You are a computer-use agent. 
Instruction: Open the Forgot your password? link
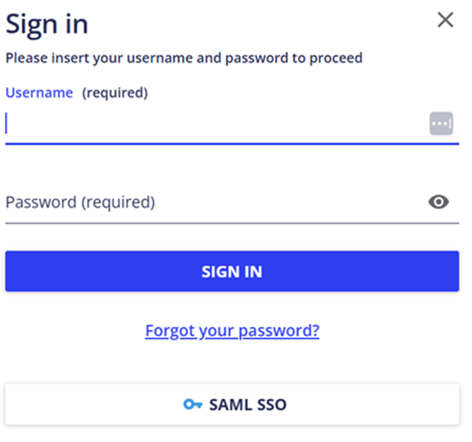pos(232,331)
